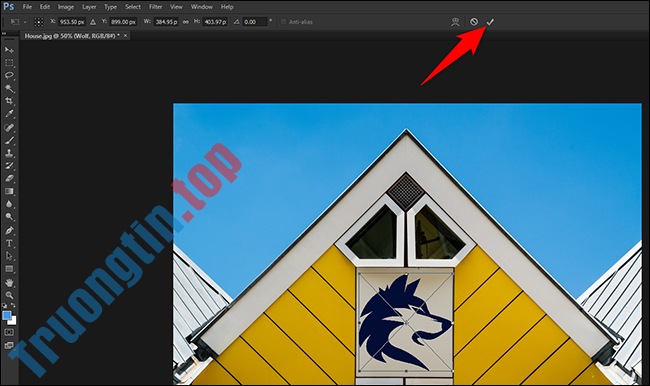Select the Hand tool
Screen dimensions: 650x386
9,283
